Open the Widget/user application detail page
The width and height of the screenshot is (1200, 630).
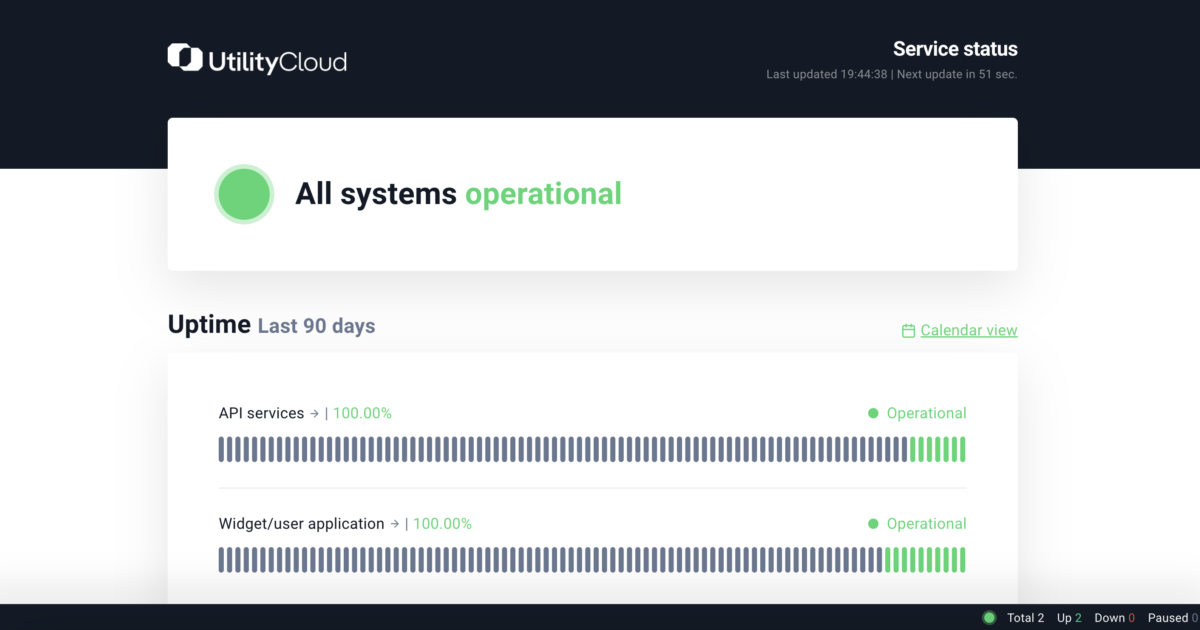point(301,523)
